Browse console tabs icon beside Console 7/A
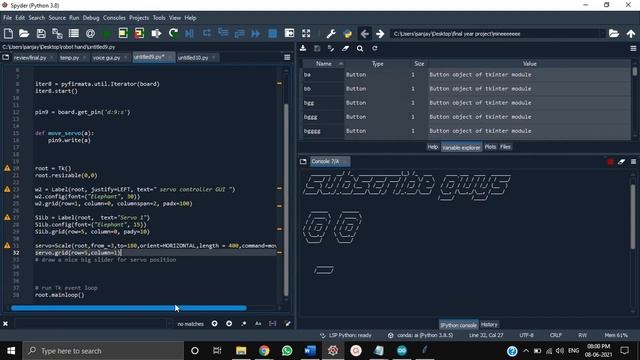 303,162
